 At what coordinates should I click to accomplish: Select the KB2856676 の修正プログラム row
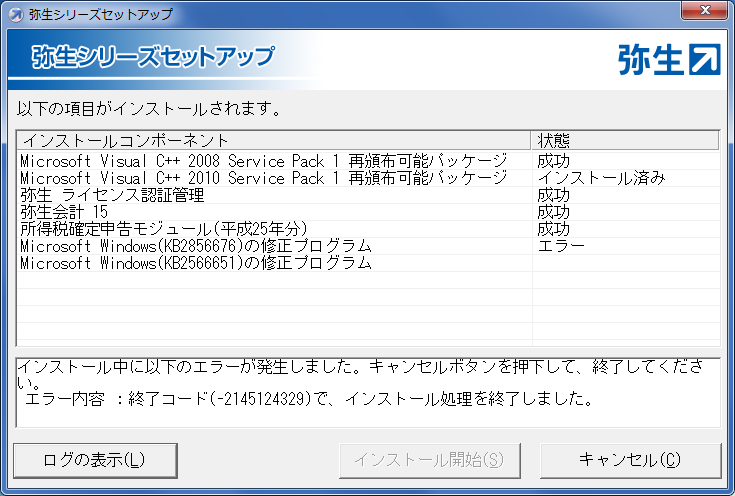368,246
